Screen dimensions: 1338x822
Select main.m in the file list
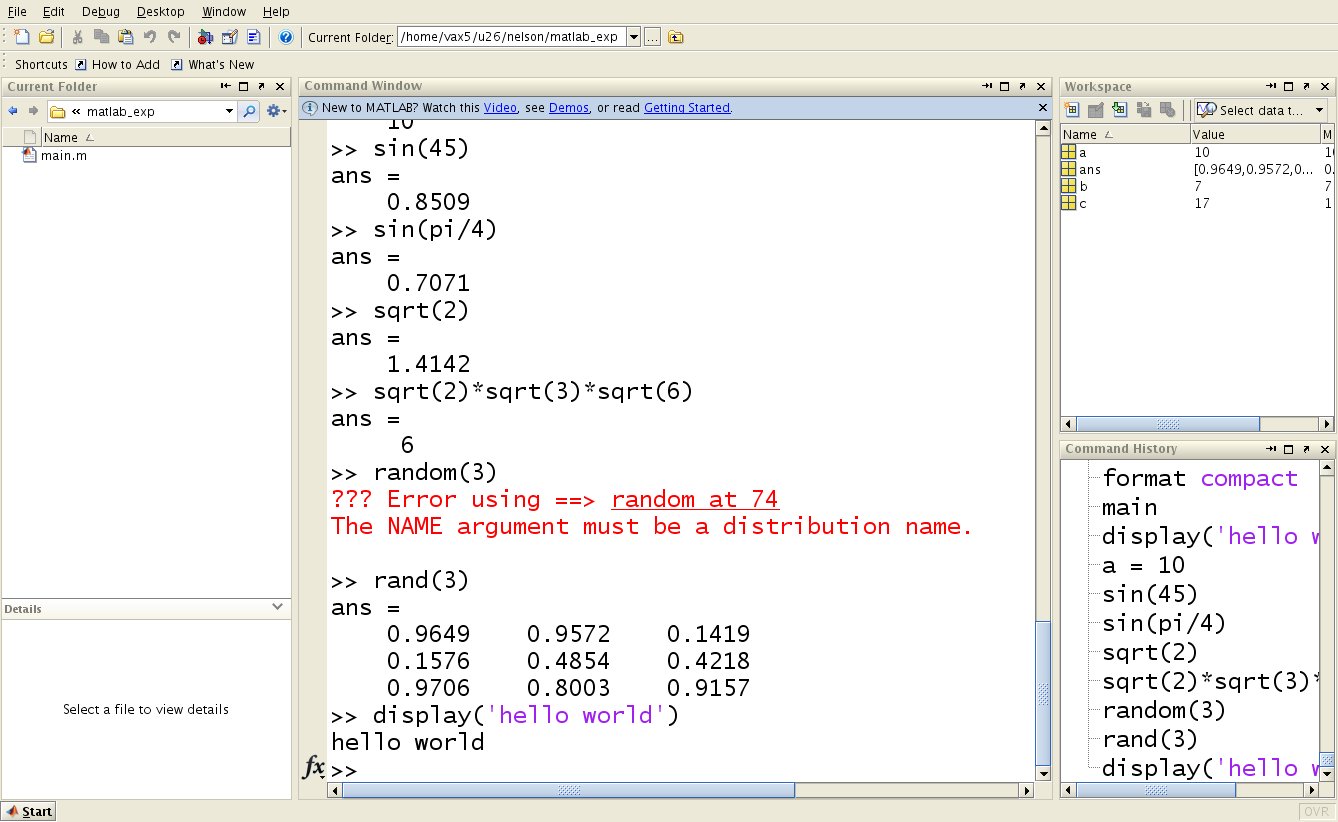[63, 156]
